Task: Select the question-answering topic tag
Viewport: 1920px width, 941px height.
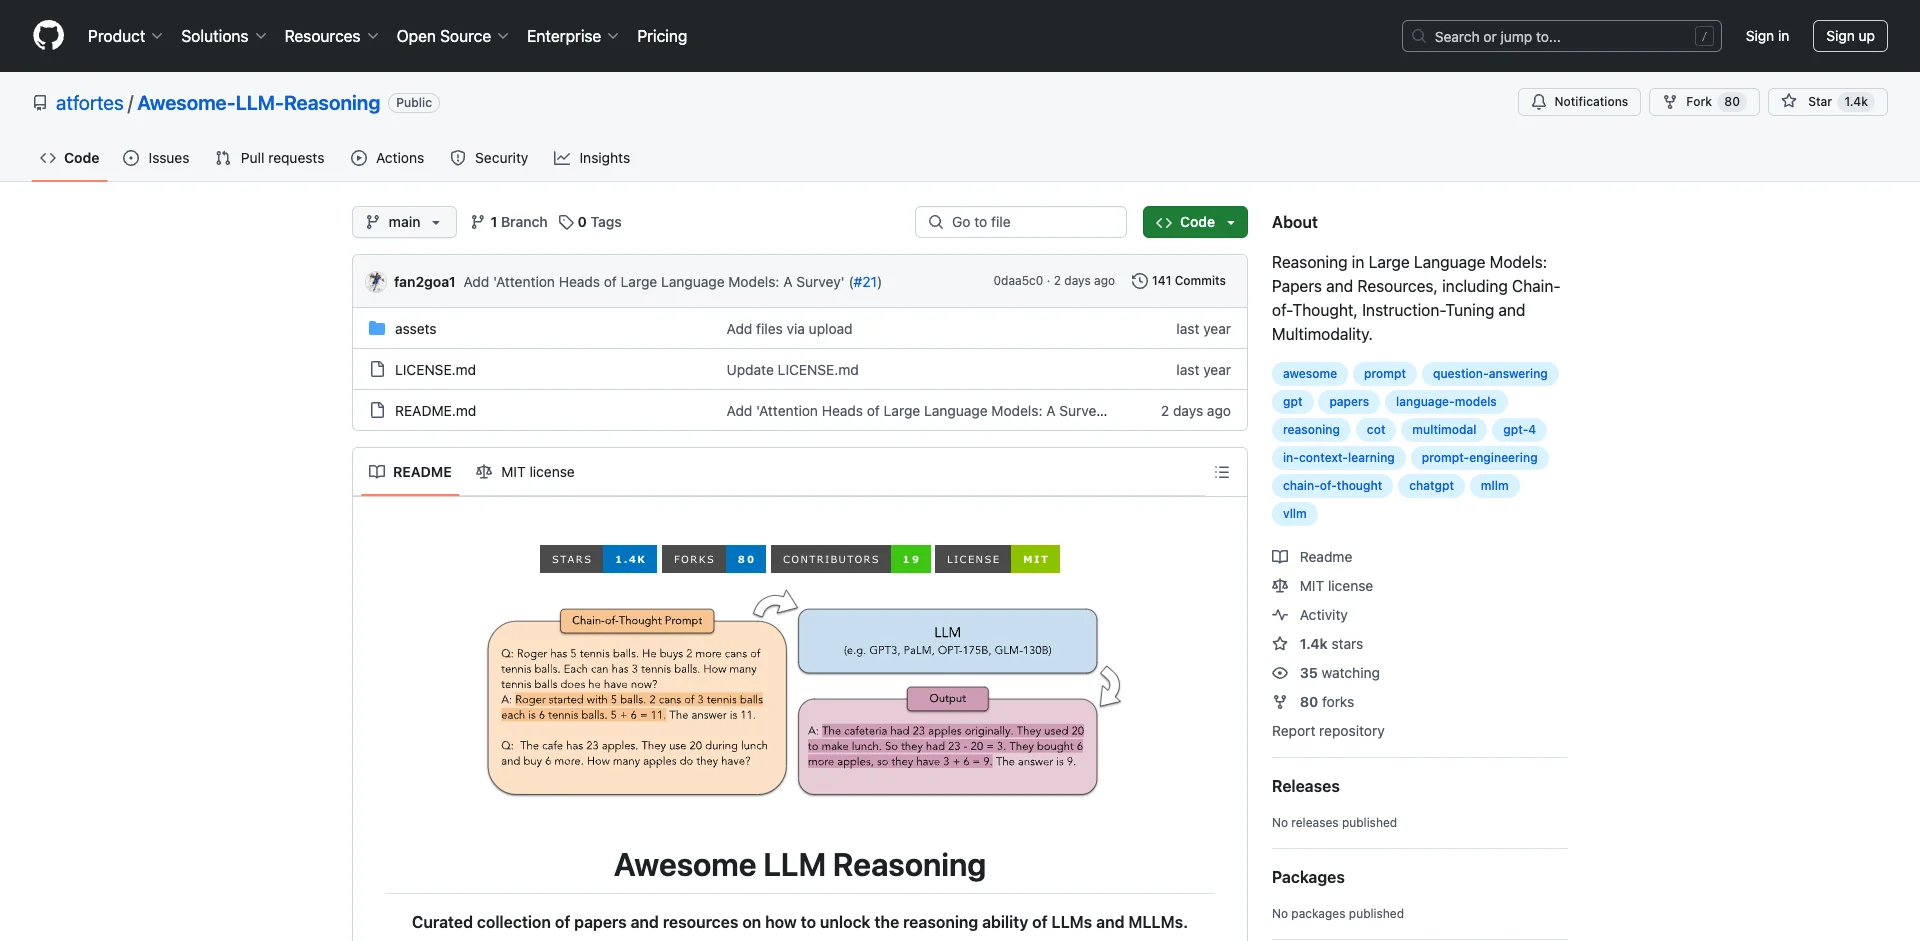Action: (x=1490, y=374)
